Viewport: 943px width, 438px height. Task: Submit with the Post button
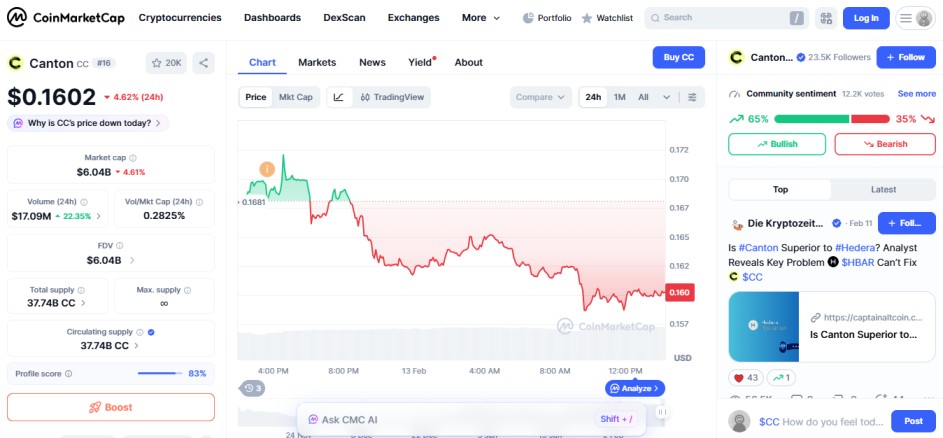913,421
